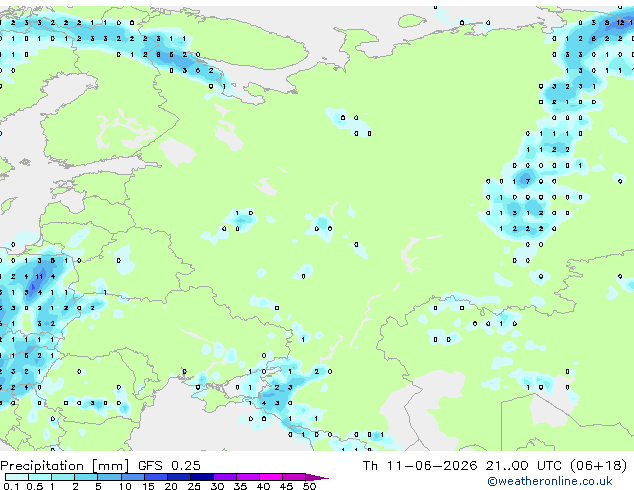Open the weatheronline.co.uk copyright link
The height and width of the screenshot is (490, 634).
550,481
